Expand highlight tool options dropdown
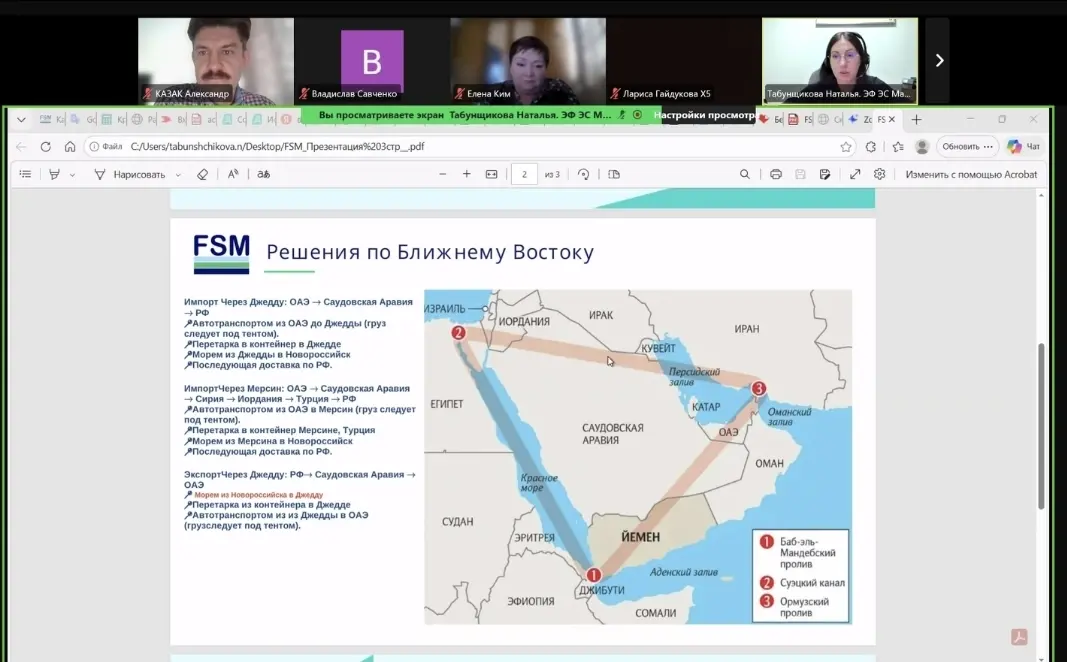This screenshot has width=1067, height=662. point(72,175)
